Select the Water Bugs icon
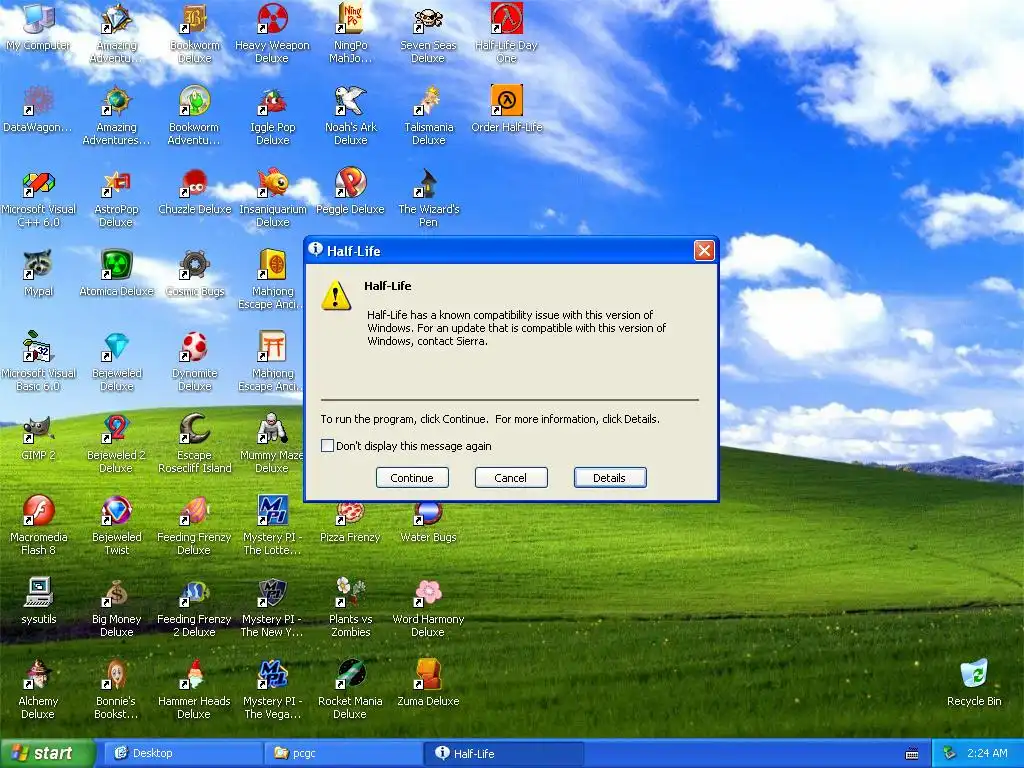This screenshot has width=1024, height=768. point(428,524)
